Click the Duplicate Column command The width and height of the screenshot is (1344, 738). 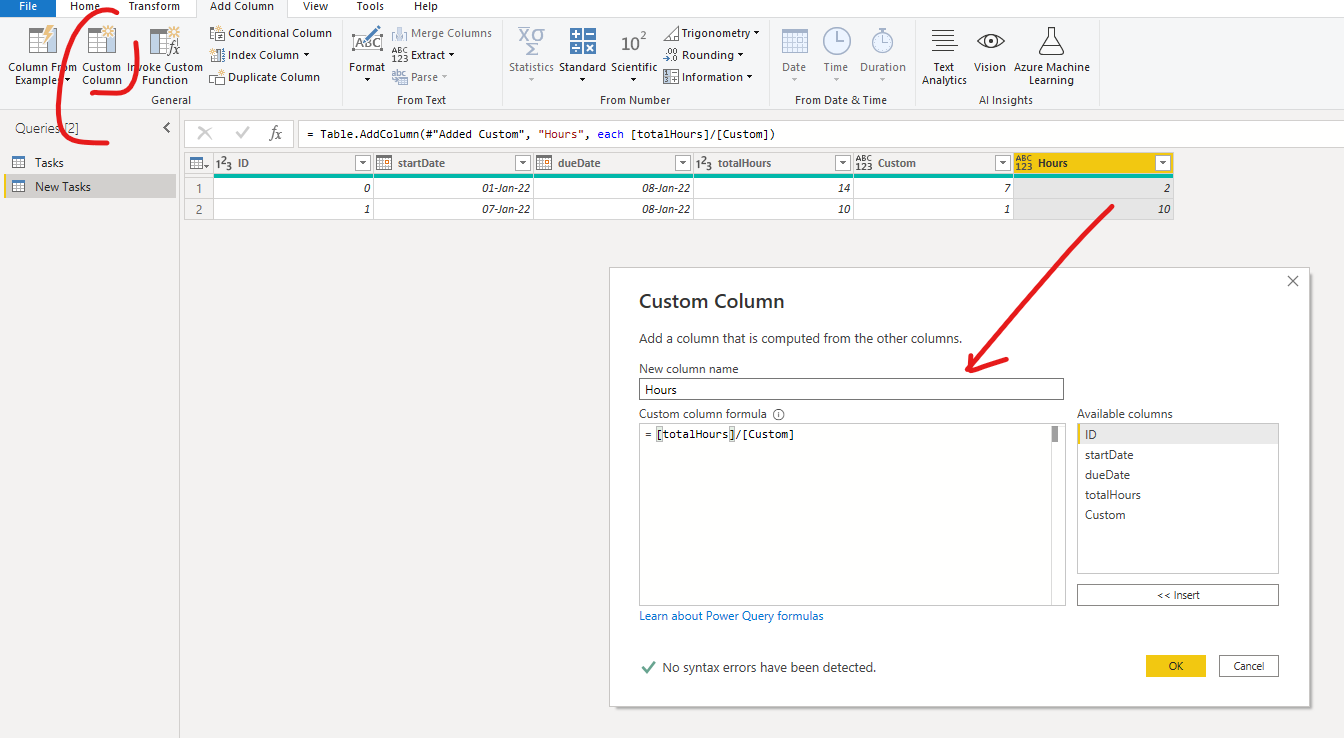pyautogui.click(x=264, y=77)
